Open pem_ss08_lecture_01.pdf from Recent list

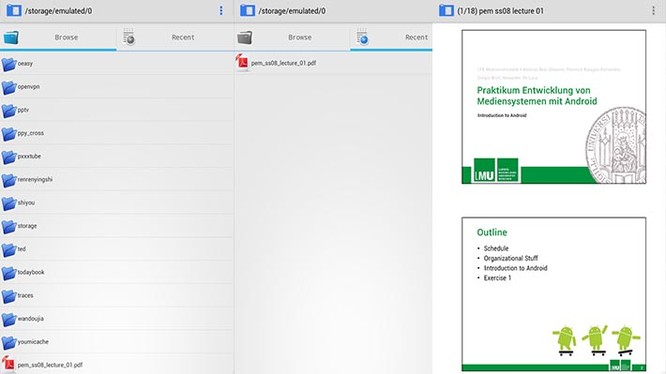(333, 63)
